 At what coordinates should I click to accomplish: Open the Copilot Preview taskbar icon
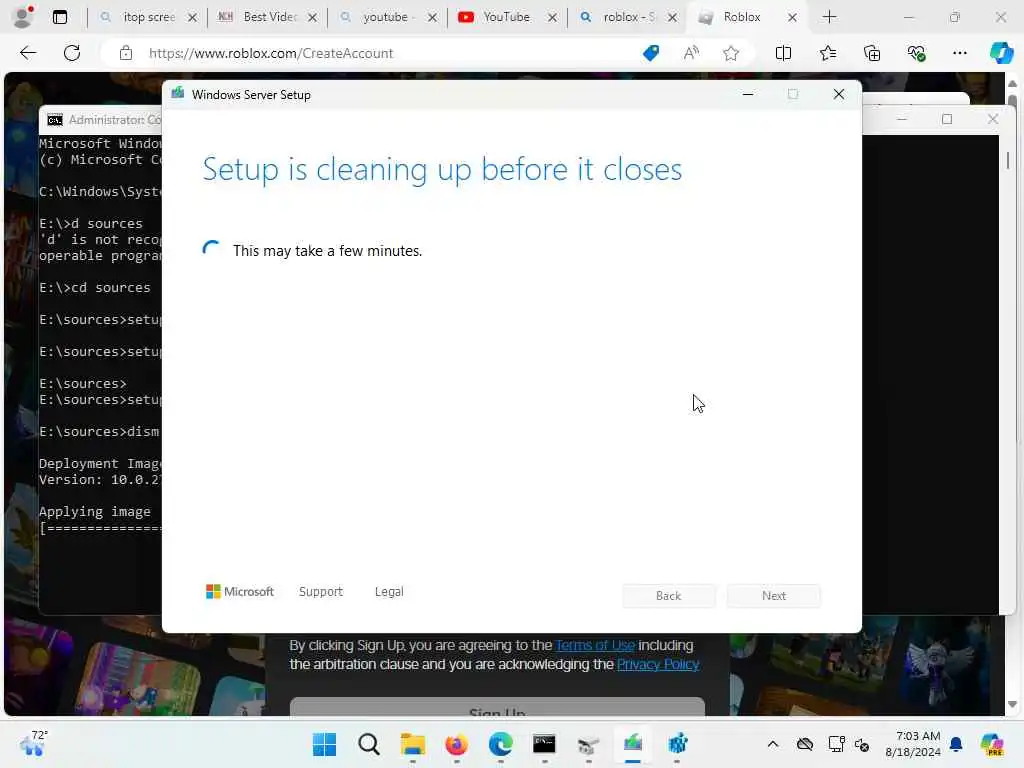993,744
